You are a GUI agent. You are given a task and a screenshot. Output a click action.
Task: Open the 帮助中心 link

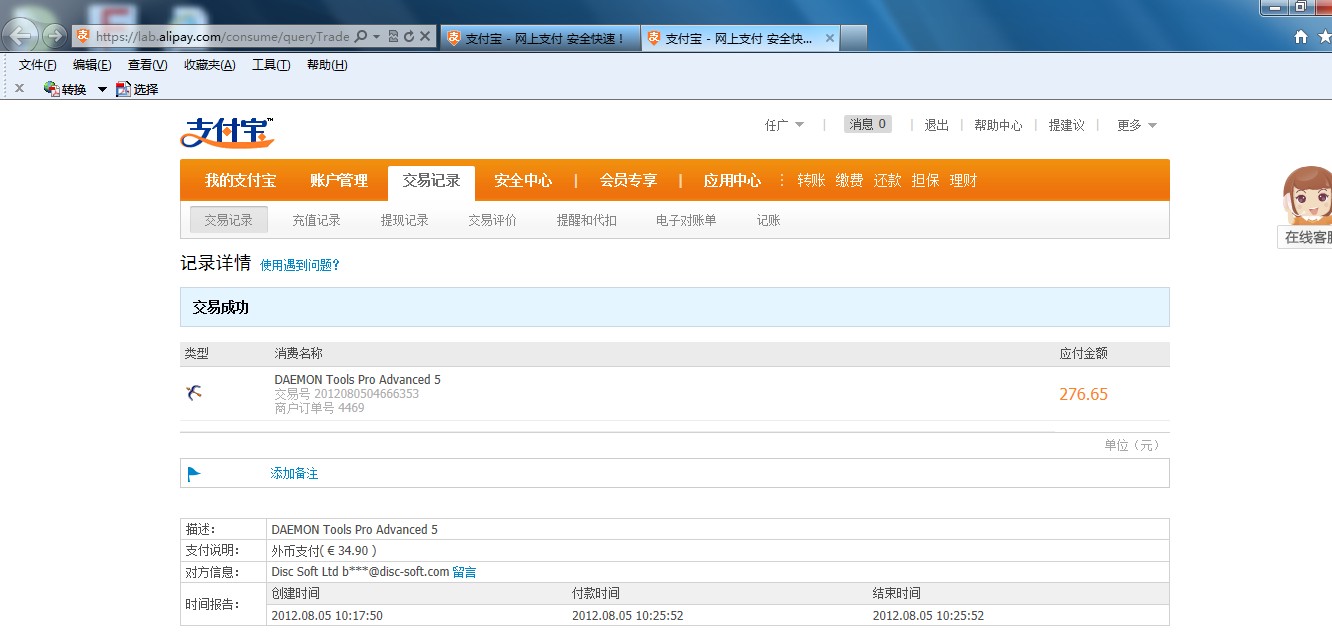[x=998, y=125]
